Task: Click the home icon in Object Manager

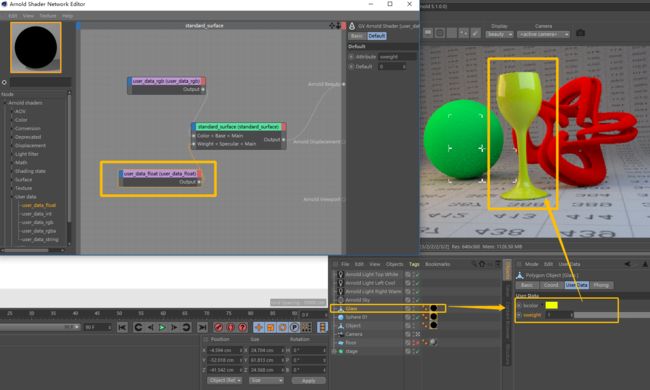Action: click(482, 264)
